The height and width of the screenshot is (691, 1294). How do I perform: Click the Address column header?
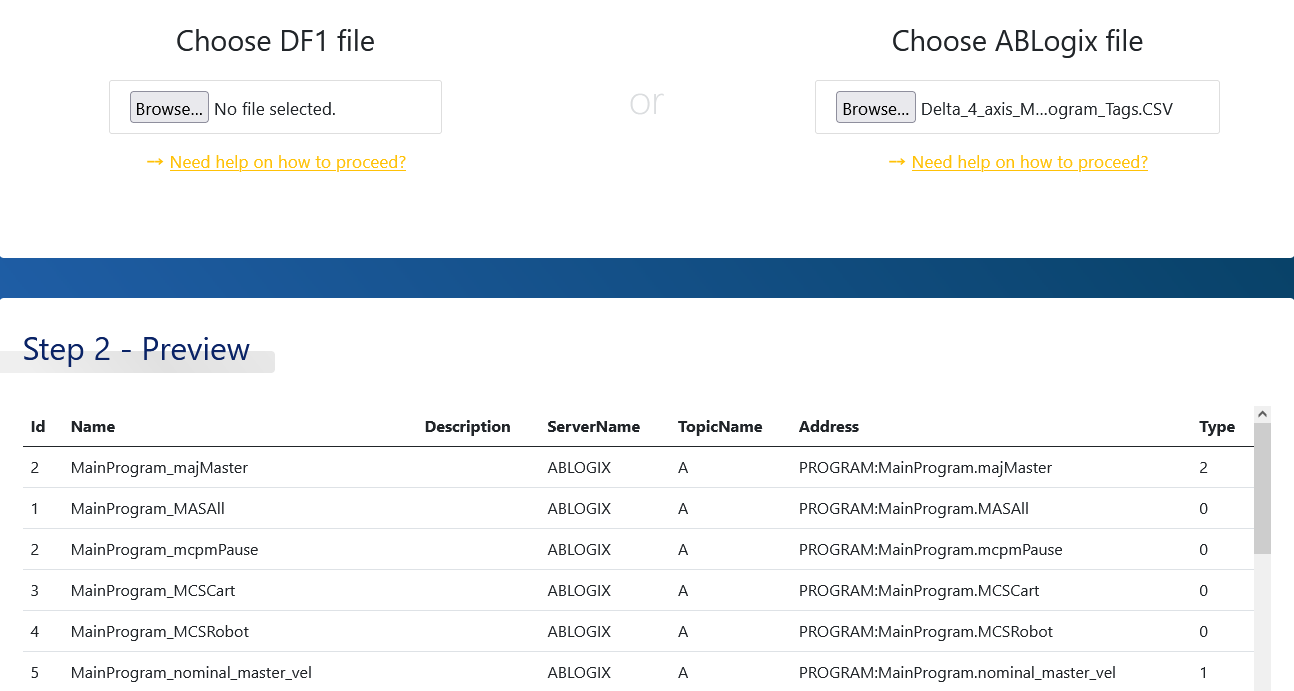tap(828, 426)
